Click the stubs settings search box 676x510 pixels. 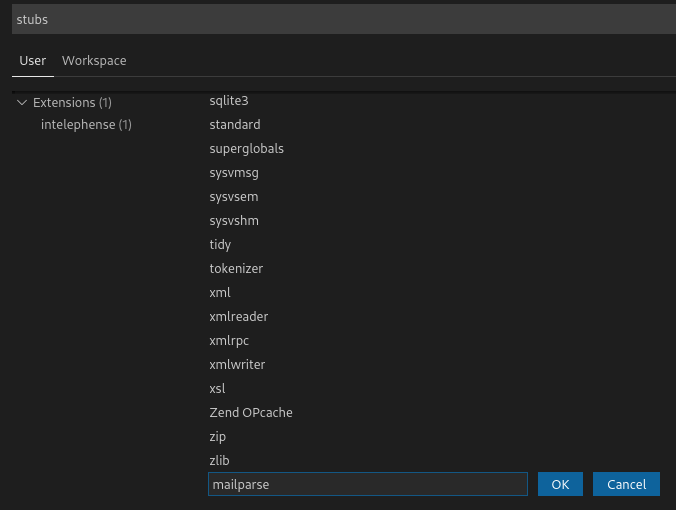pyautogui.click(x=344, y=19)
